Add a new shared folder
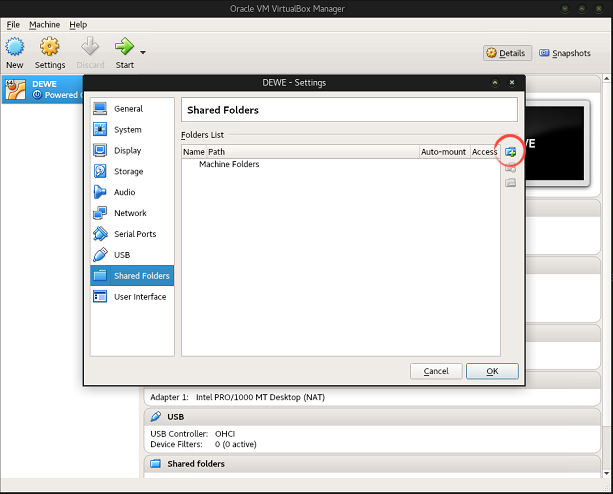 [x=511, y=152]
